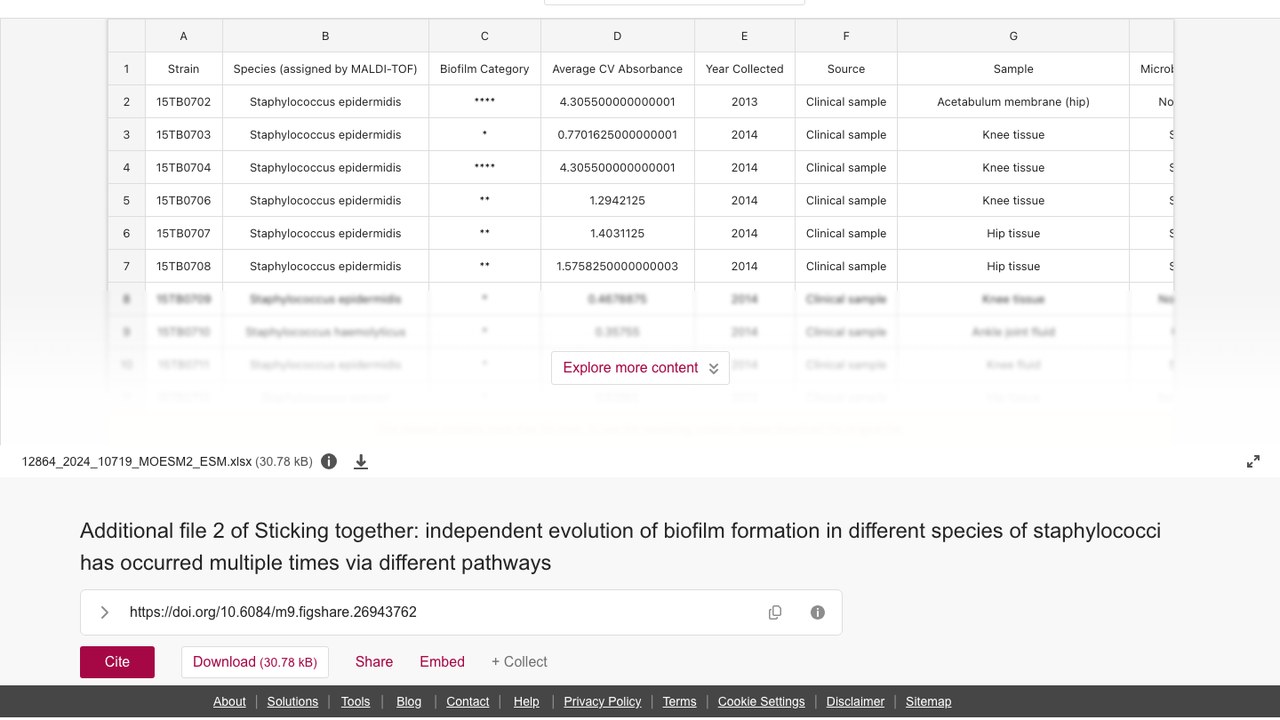This screenshot has height=720, width=1280.
Task: Click the file info icon beside xlsx filename
Action: (329, 461)
